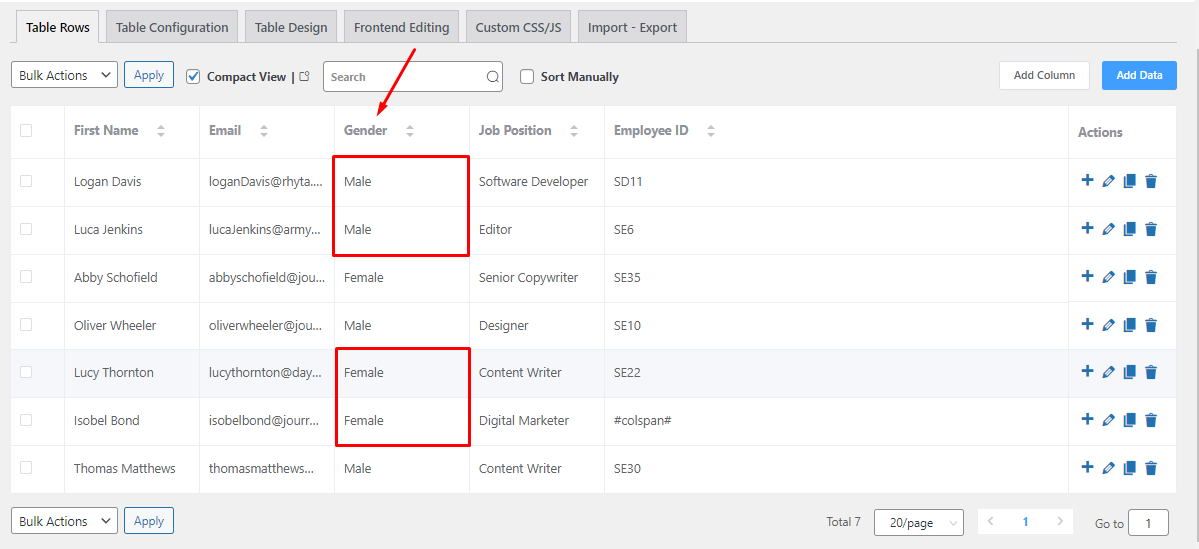The height and width of the screenshot is (549, 1199).
Task: Delete the Oliver Wheeler row with the trash icon
Action: tap(1151, 325)
